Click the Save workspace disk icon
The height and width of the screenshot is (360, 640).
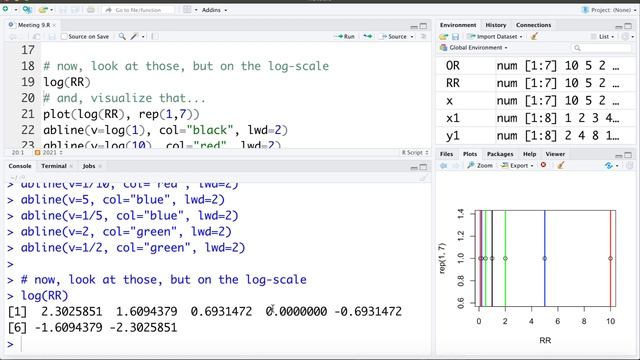[x=455, y=37]
